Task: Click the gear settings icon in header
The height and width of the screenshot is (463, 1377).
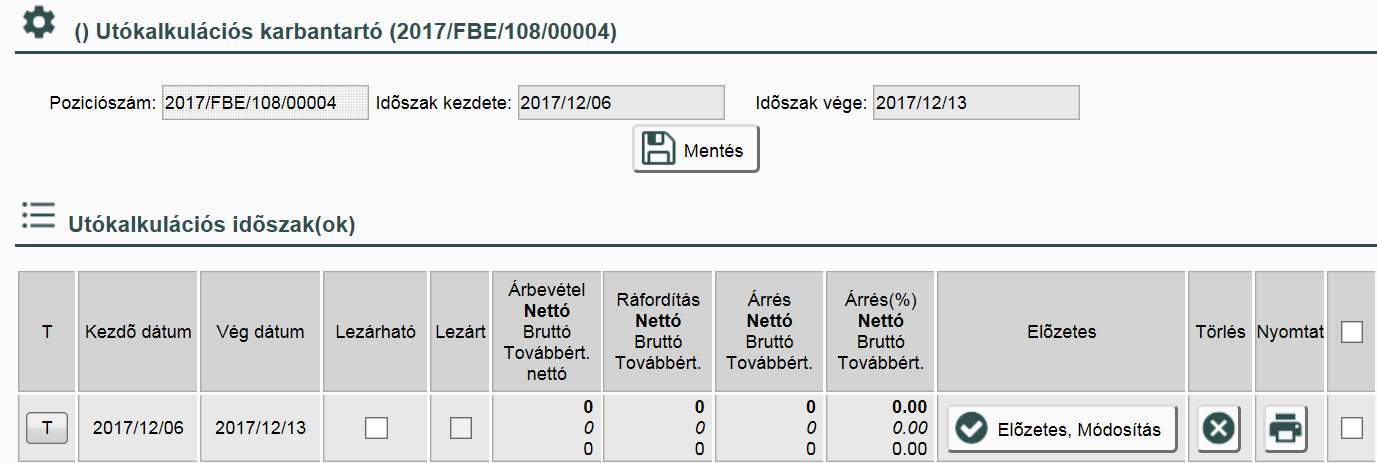Action: (38, 23)
